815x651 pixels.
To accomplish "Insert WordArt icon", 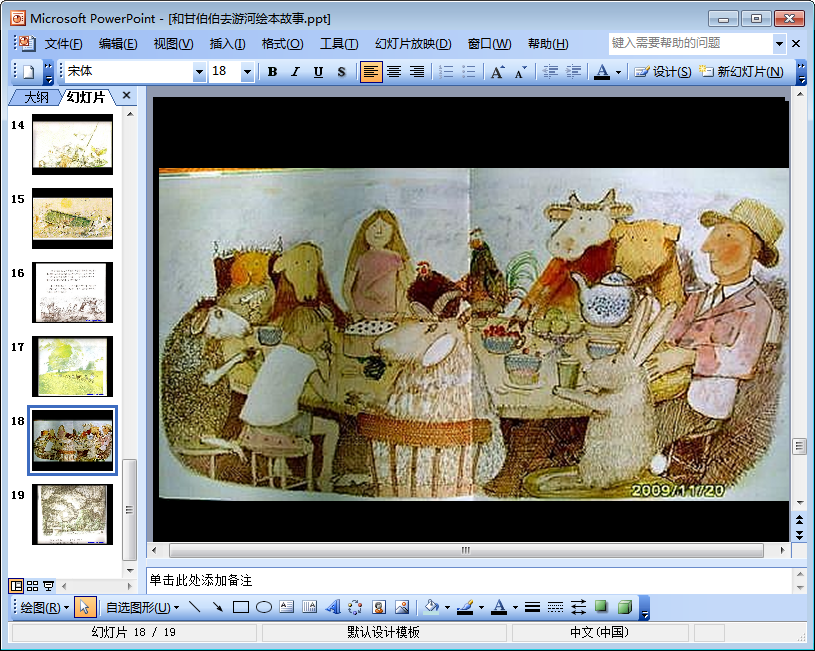I will click(x=333, y=607).
